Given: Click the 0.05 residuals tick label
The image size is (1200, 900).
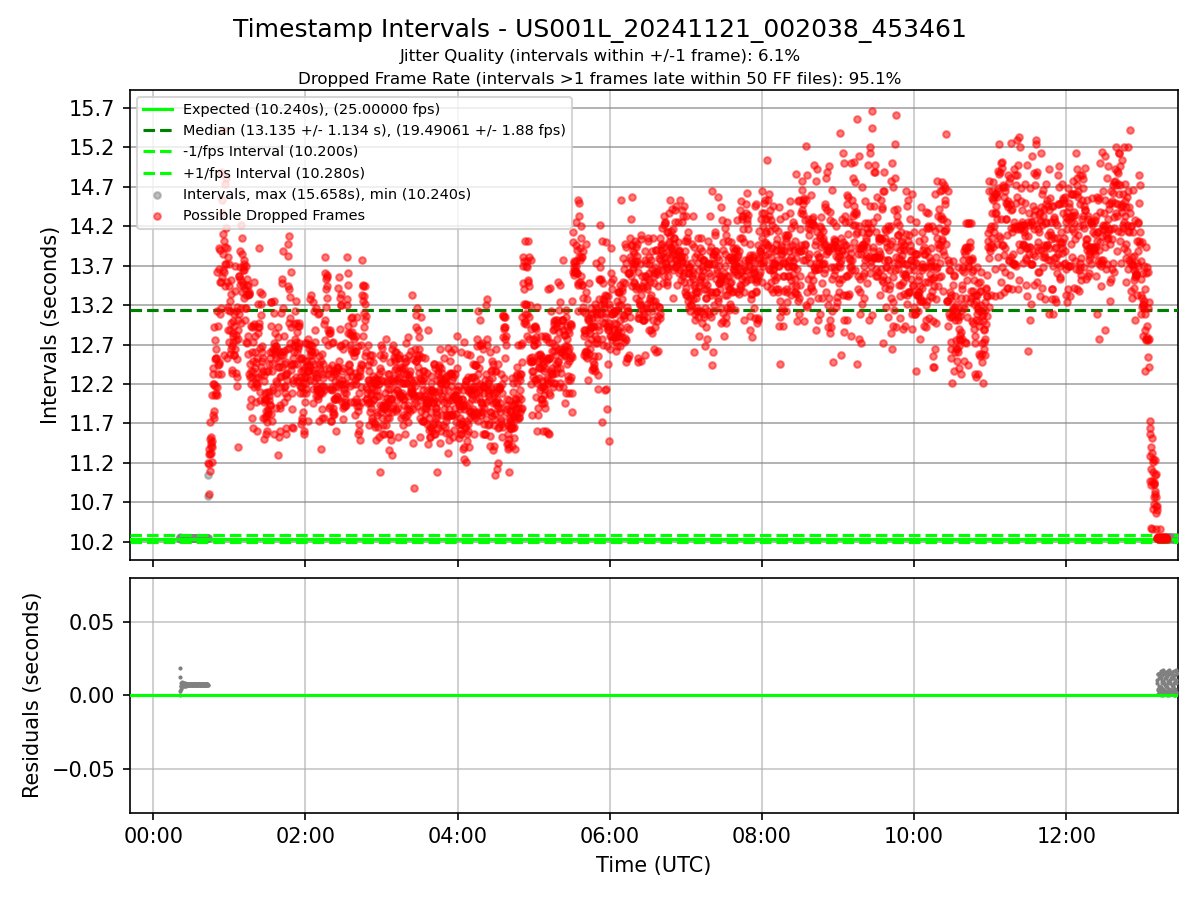Looking at the screenshot, I should coord(93,622).
